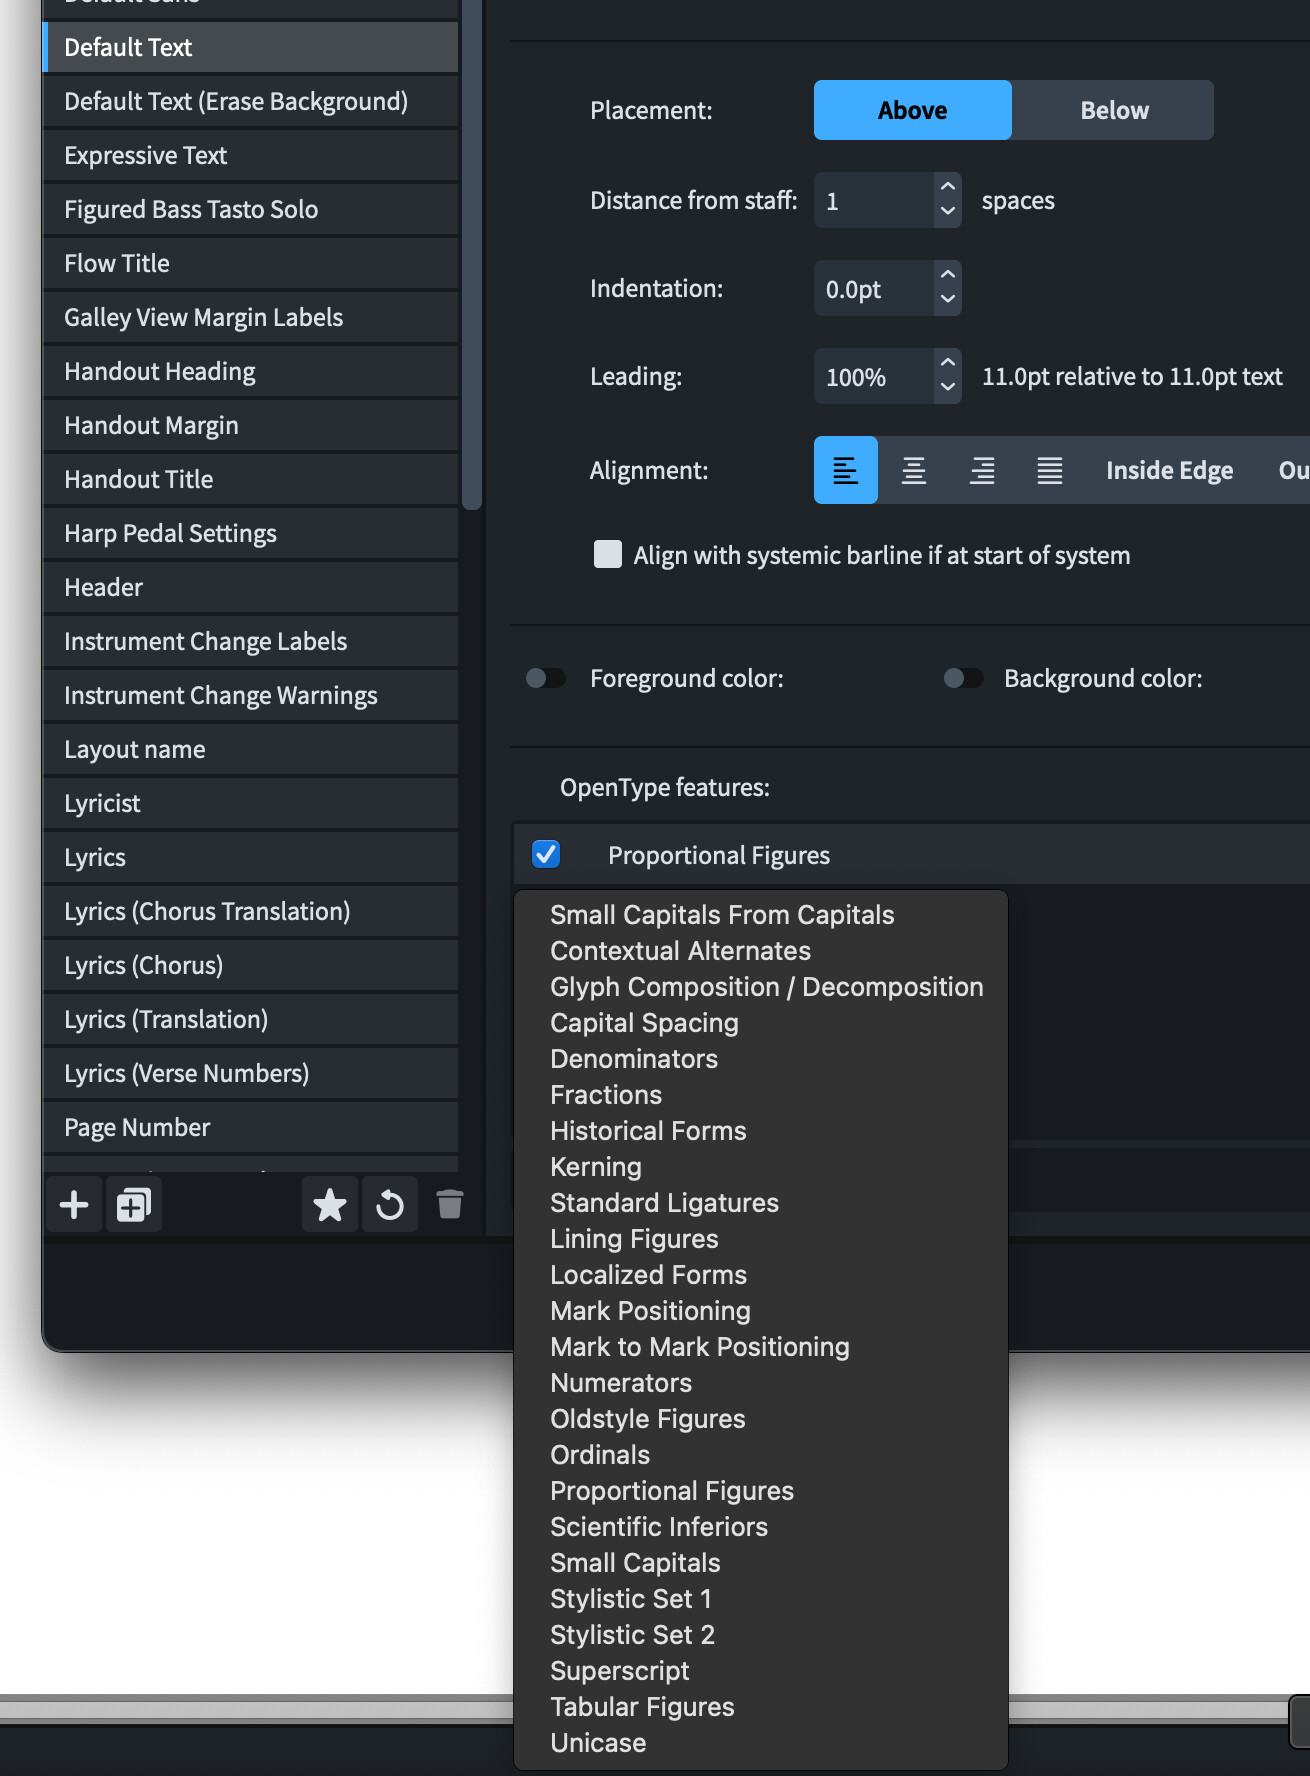Edit the Indentation 0.0pt field
Image resolution: width=1310 pixels, height=1776 pixels.
875,288
